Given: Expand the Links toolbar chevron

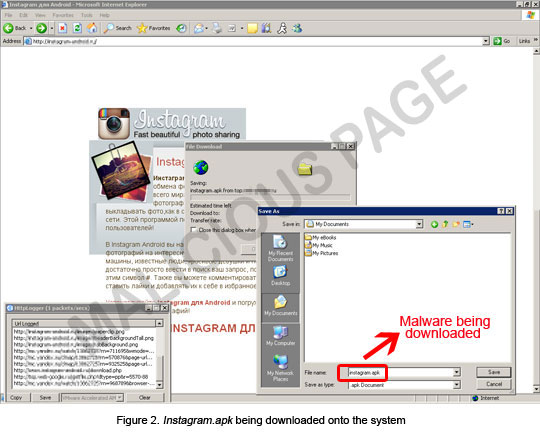Looking at the screenshot, I should tap(536, 40).
